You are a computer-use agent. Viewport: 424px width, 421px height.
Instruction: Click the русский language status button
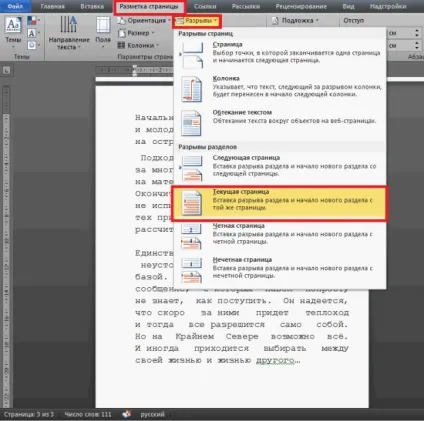coord(152,414)
